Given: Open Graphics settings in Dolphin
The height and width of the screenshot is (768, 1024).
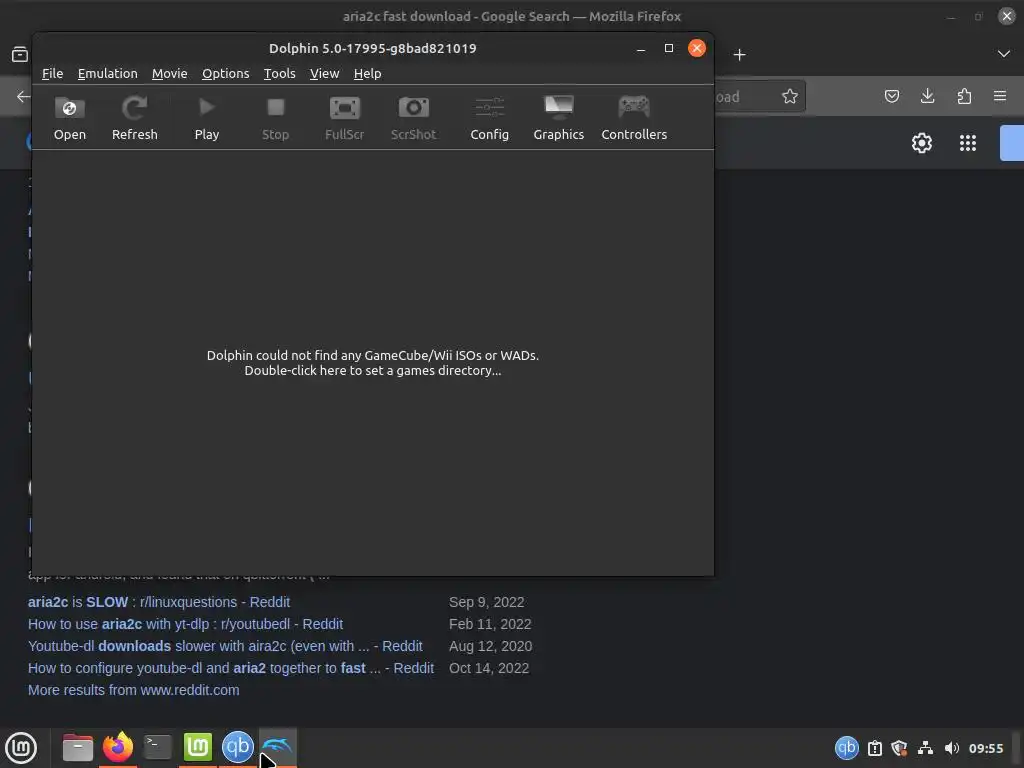Looking at the screenshot, I should [558, 118].
